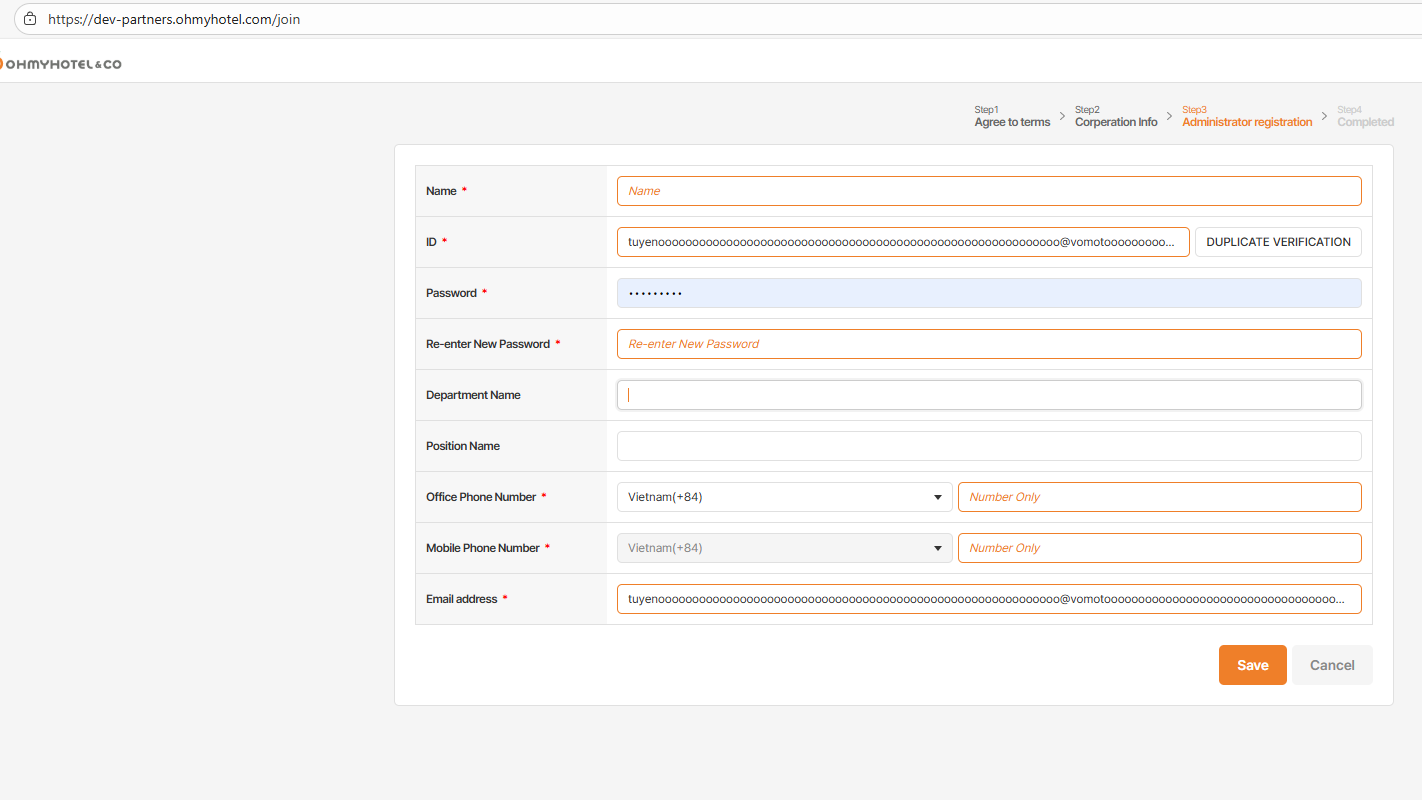Click the OHMYHOTEL&CO logo

(x=61, y=64)
